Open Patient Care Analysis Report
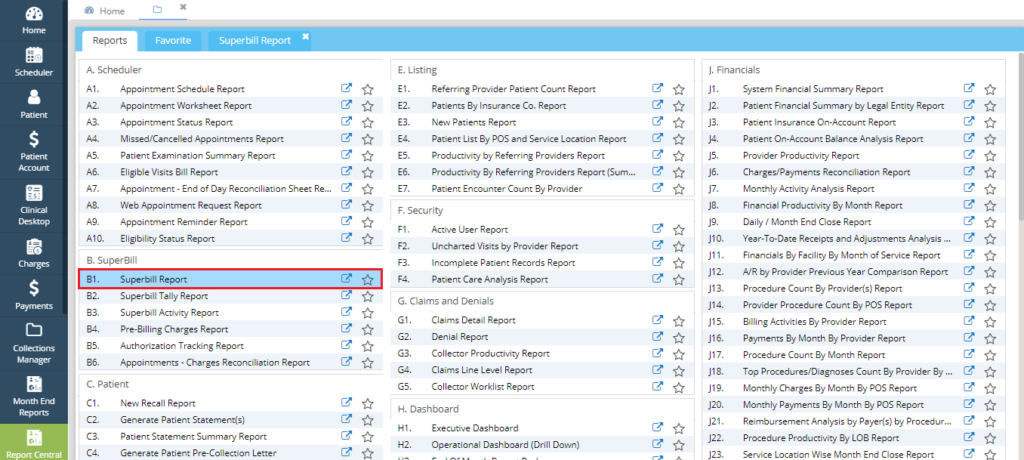 (x=490, y=279)
